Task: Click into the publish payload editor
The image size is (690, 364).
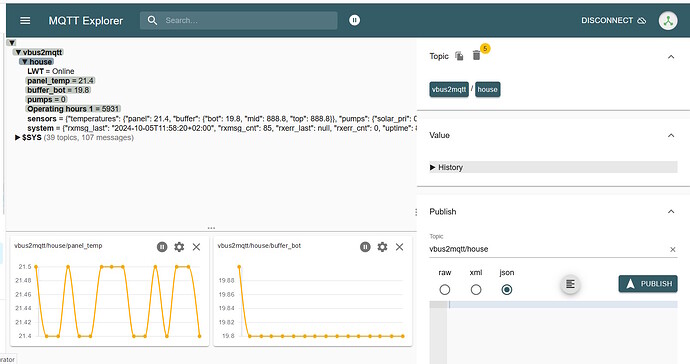Action: [x=562, y=332]
